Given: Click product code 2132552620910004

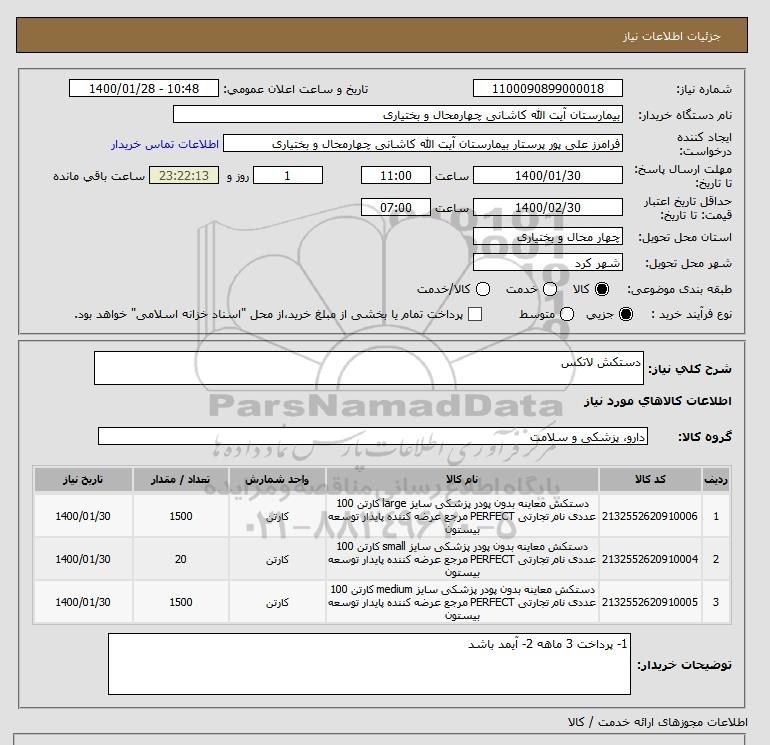Looking at the screenshot, I should pyautogui.click(x=650, y=559).
